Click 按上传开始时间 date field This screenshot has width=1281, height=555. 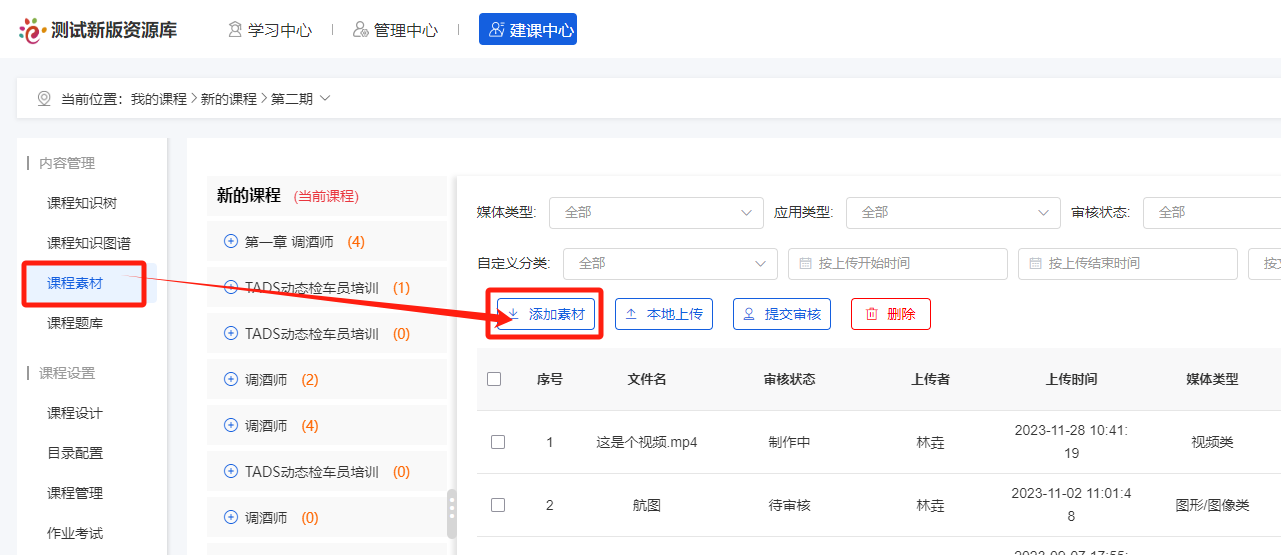coord(897,263)
